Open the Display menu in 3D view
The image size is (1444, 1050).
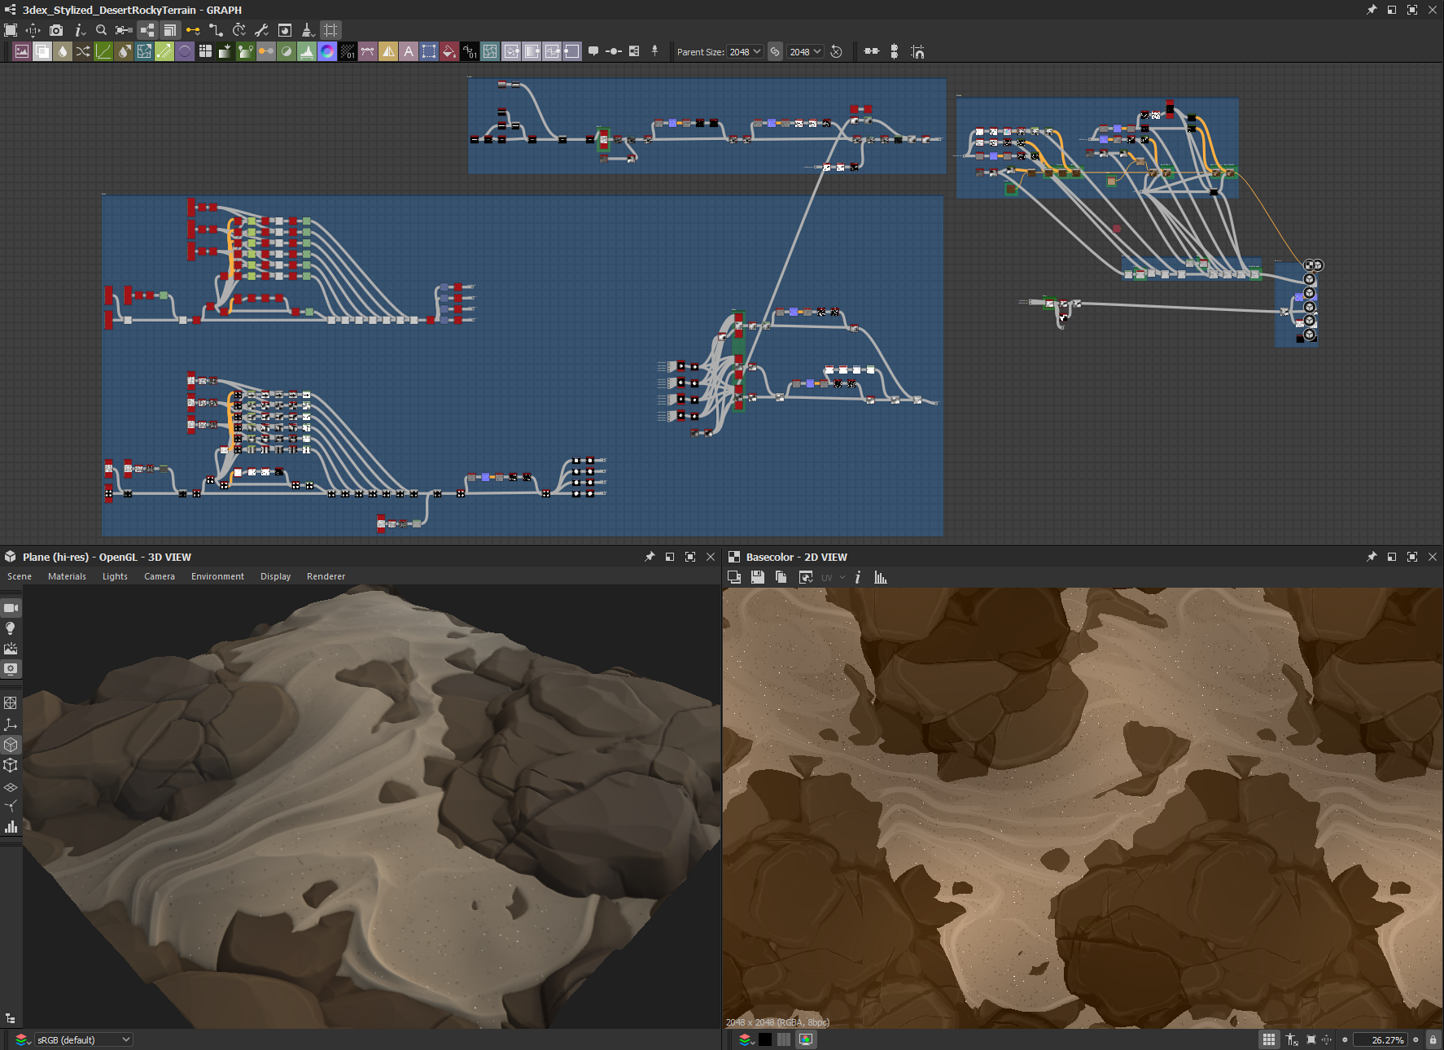coord(275,576)
